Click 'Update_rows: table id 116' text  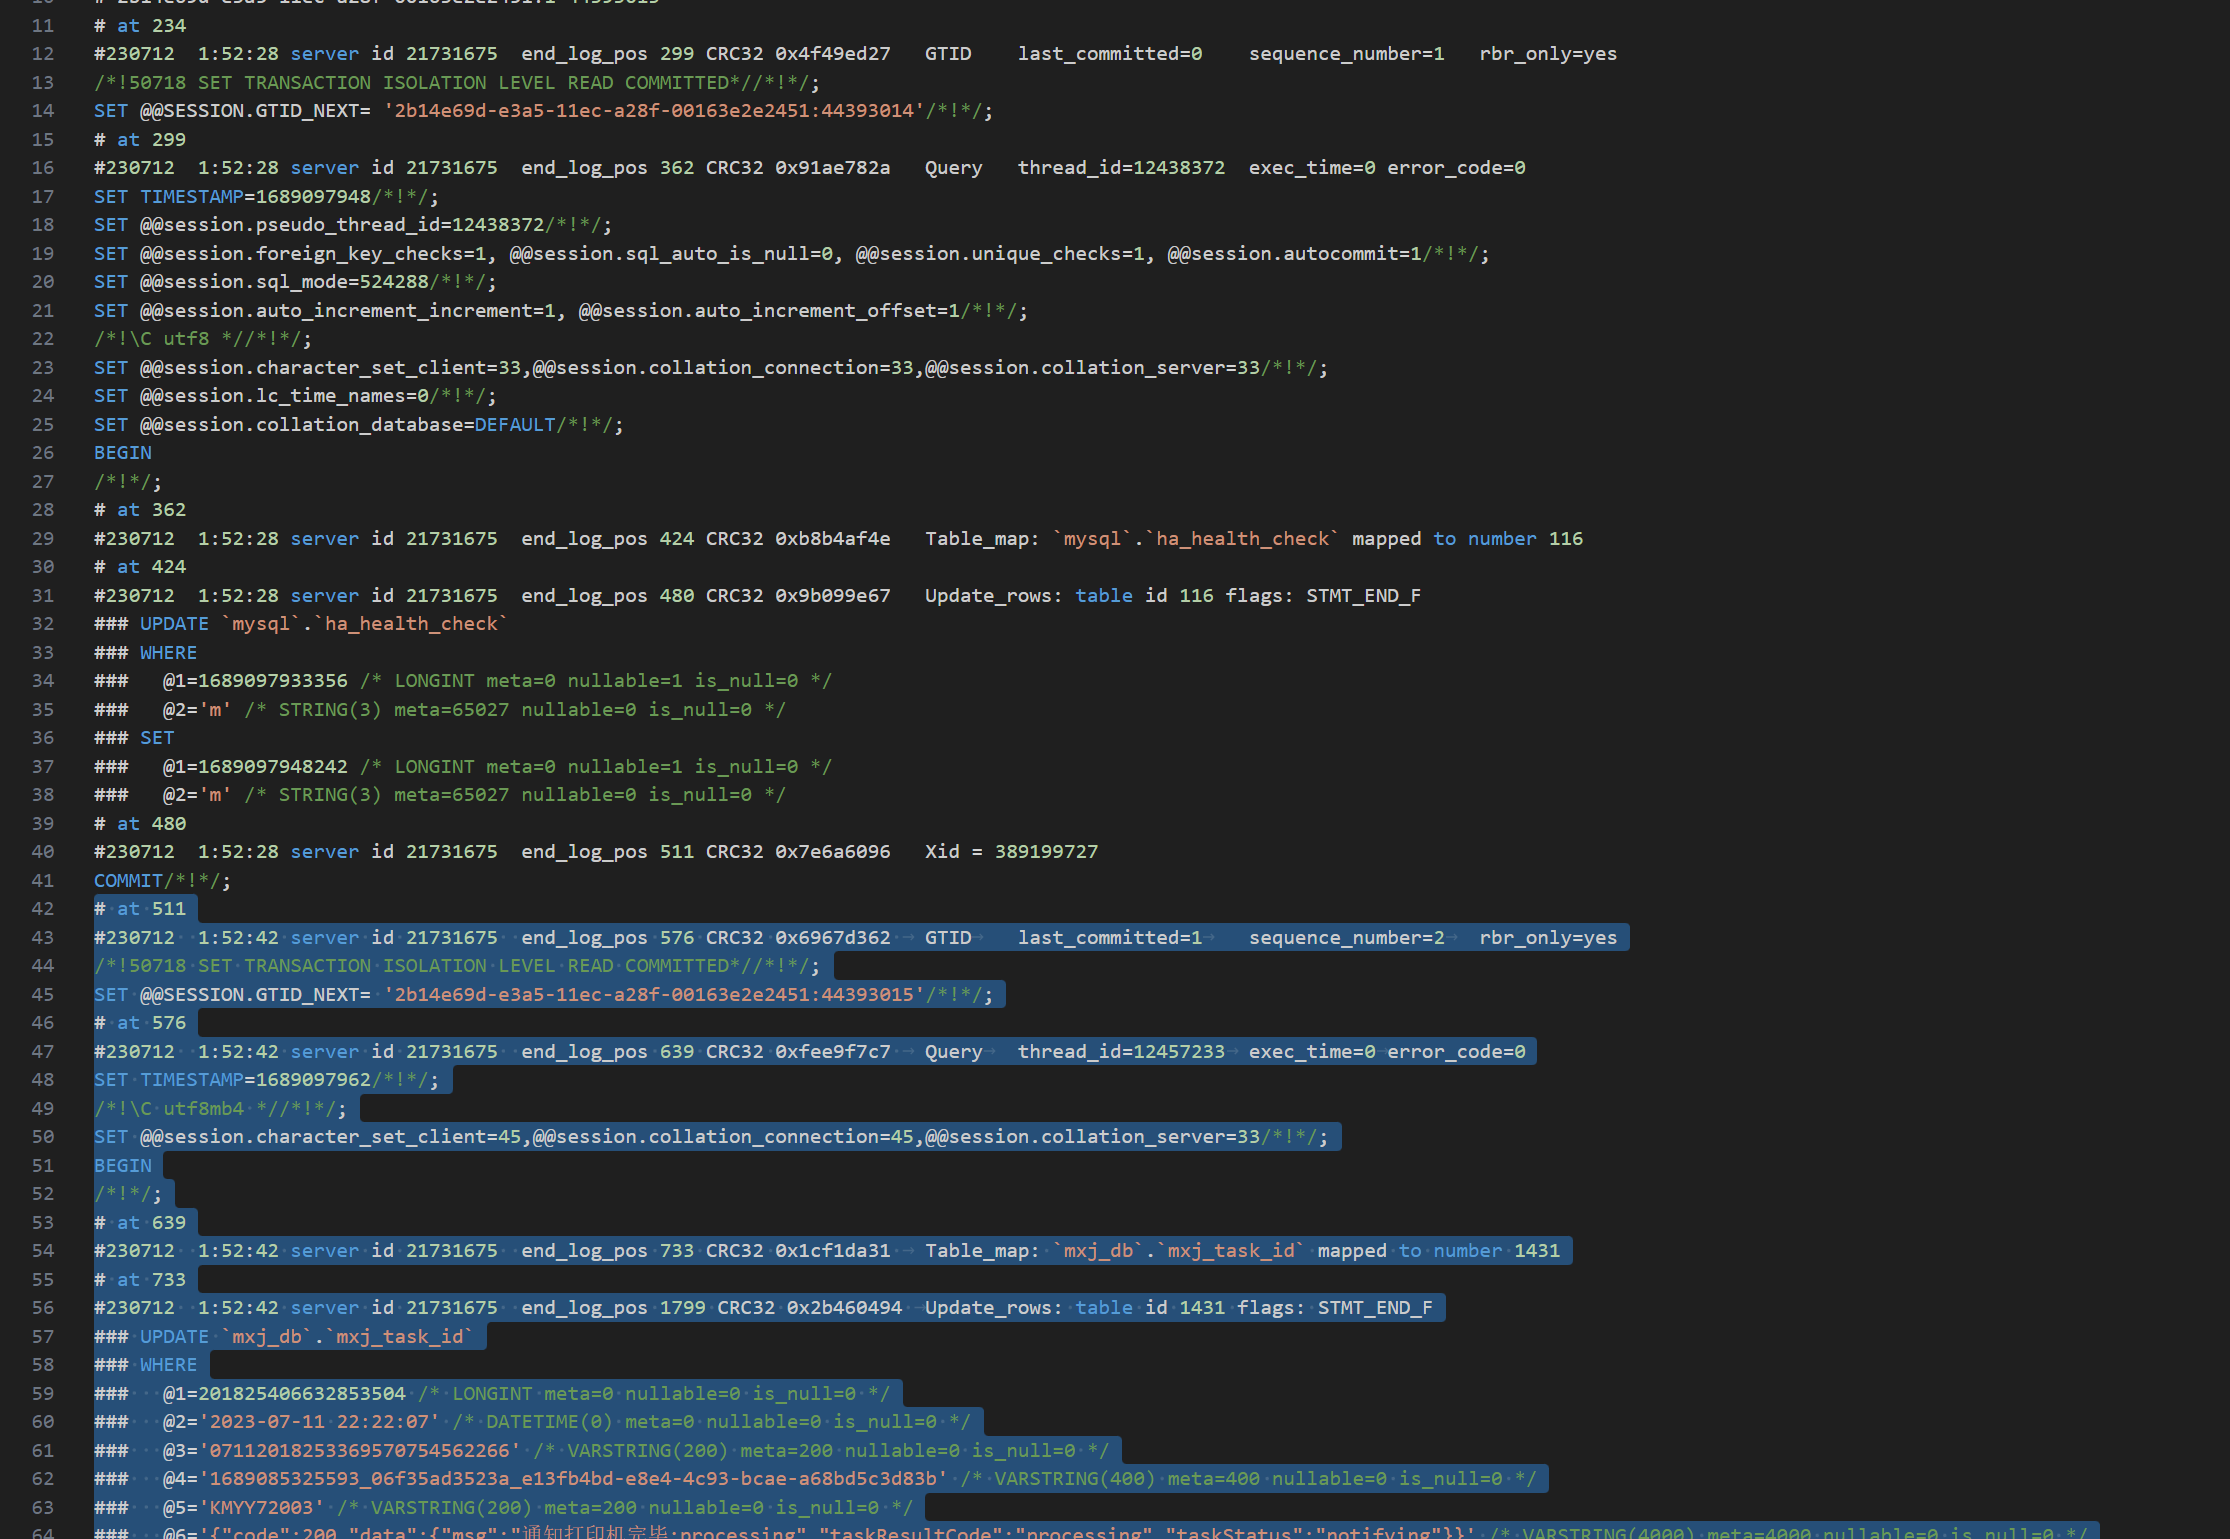[x=1069, y=596]
